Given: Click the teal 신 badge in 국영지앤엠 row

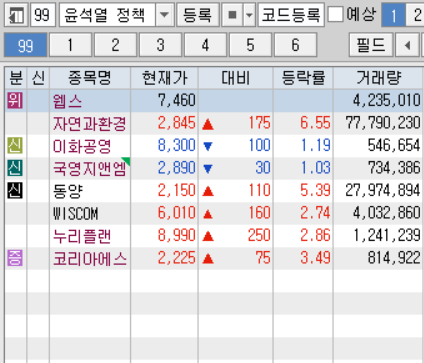Looking at the screenshot, I should [x=15, y=168].
